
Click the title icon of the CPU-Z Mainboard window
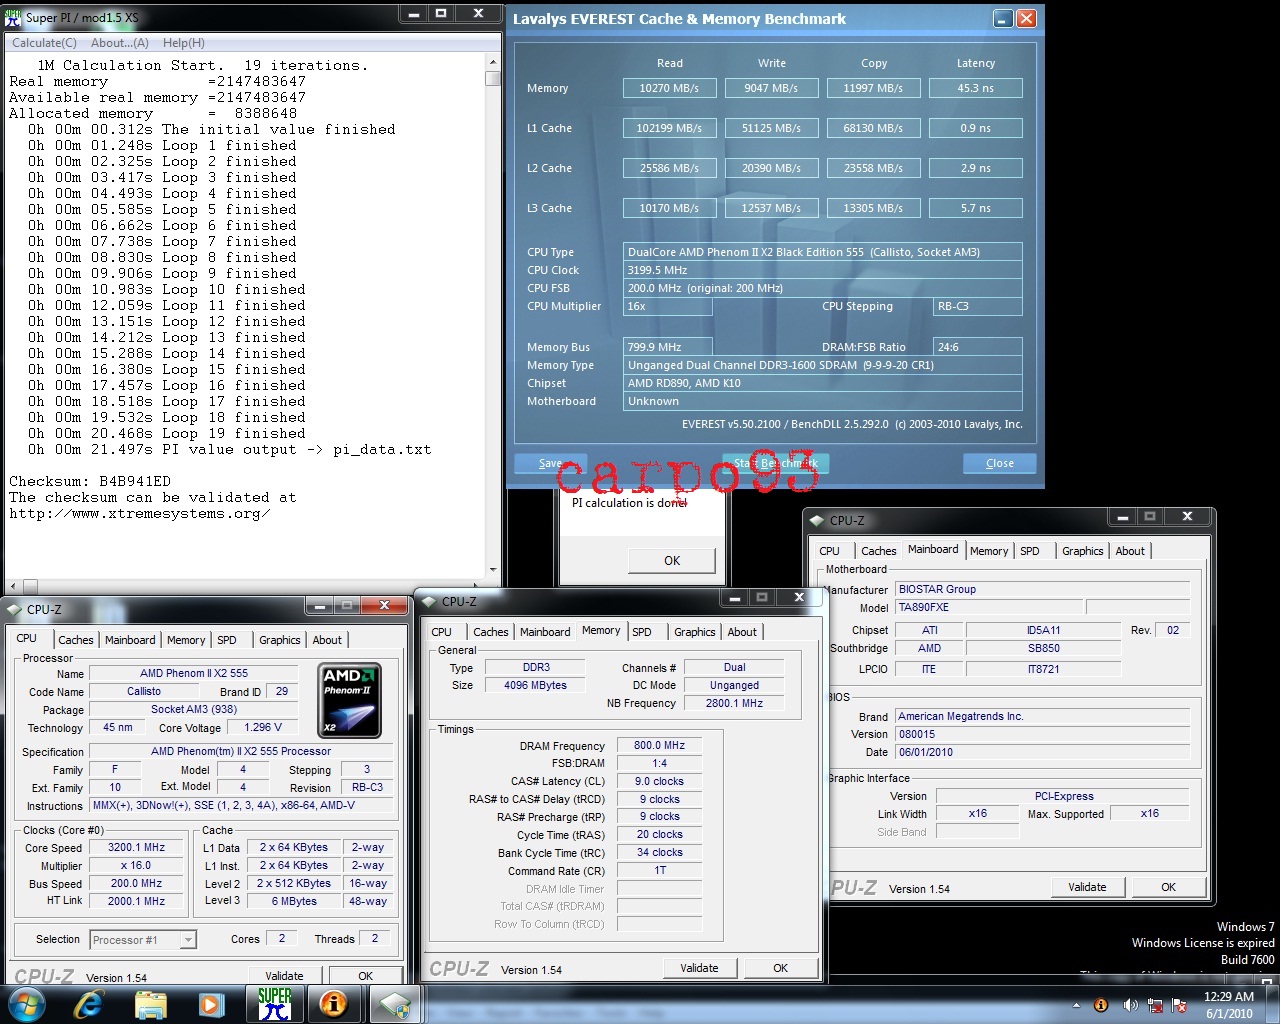pos(817,520)
